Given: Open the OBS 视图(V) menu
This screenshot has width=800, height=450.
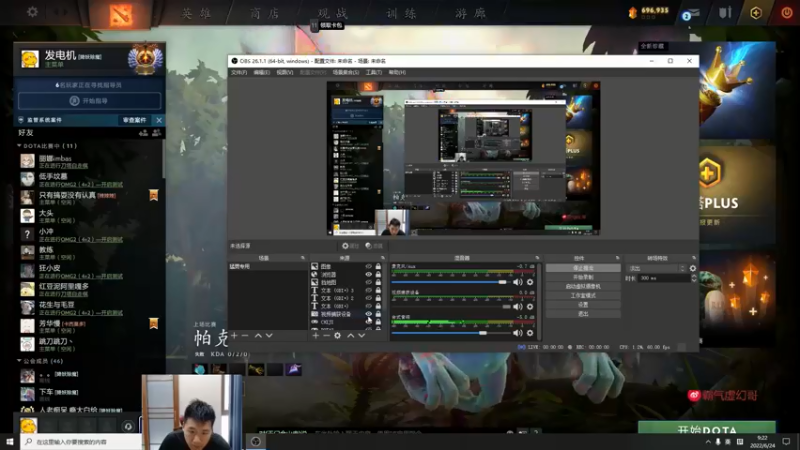Looking at the screenshot, I should (x=285, y=72).
